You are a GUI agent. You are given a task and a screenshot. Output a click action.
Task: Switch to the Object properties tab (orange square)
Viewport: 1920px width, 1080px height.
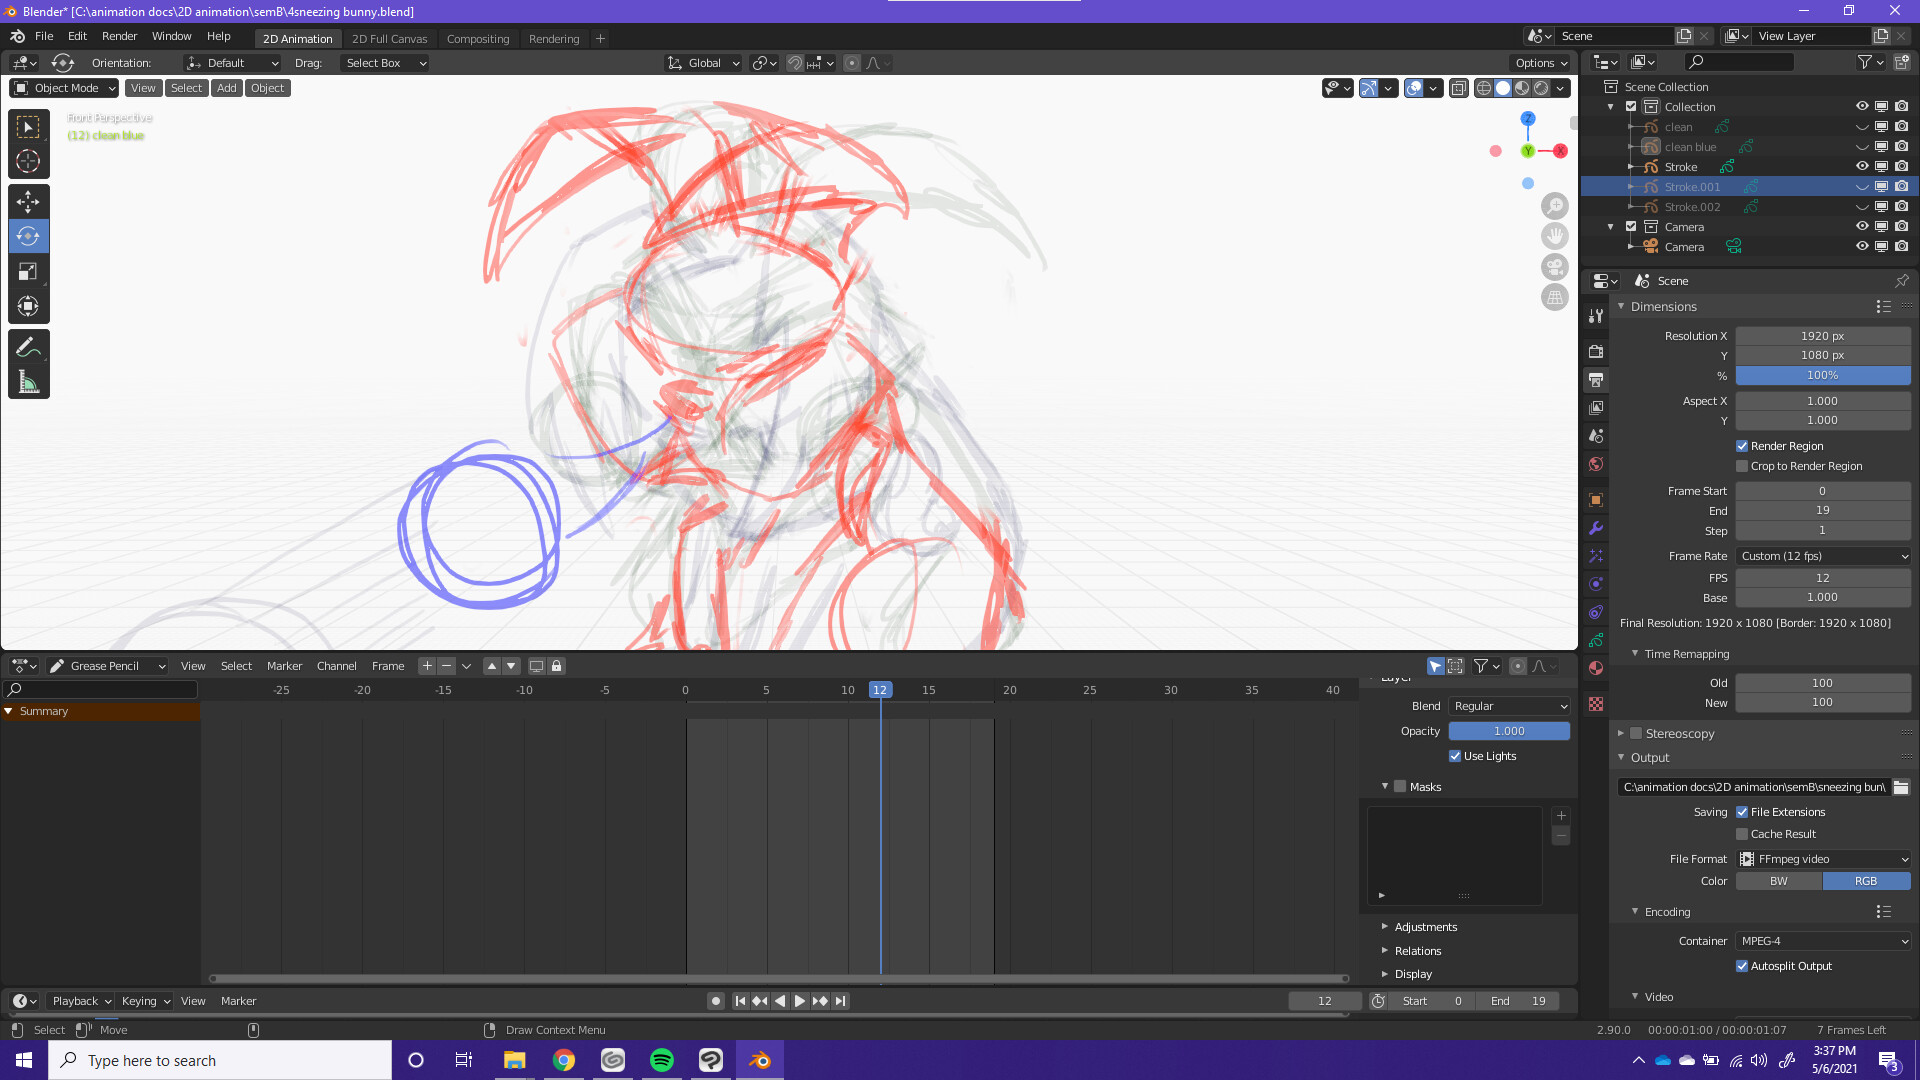click(1595, 499)
